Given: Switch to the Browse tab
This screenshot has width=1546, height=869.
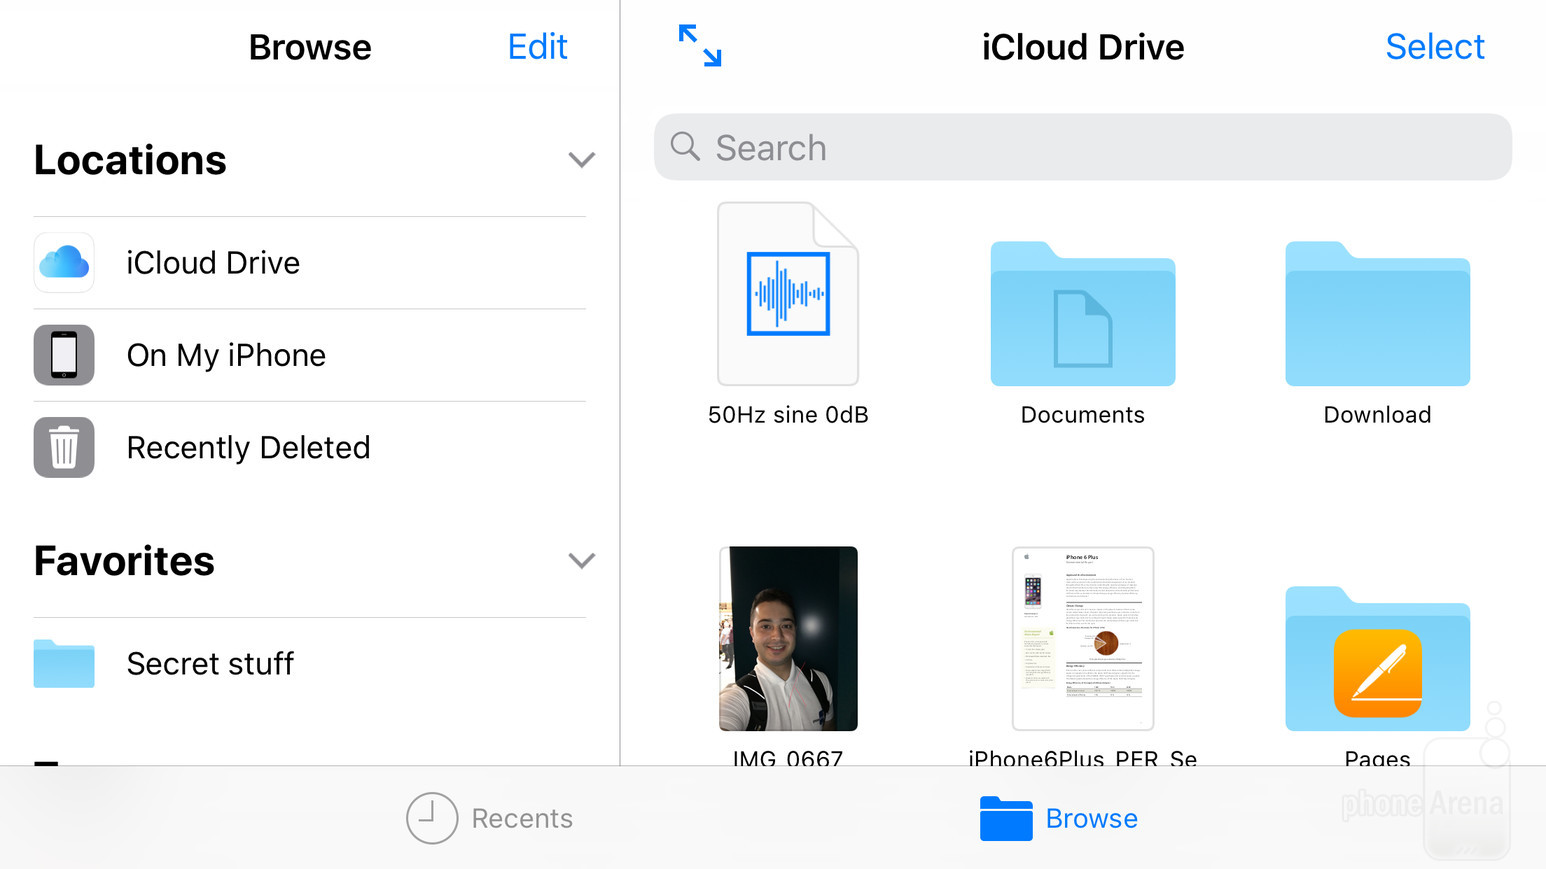Looking at the screenshot, I should click(1059, 818).
